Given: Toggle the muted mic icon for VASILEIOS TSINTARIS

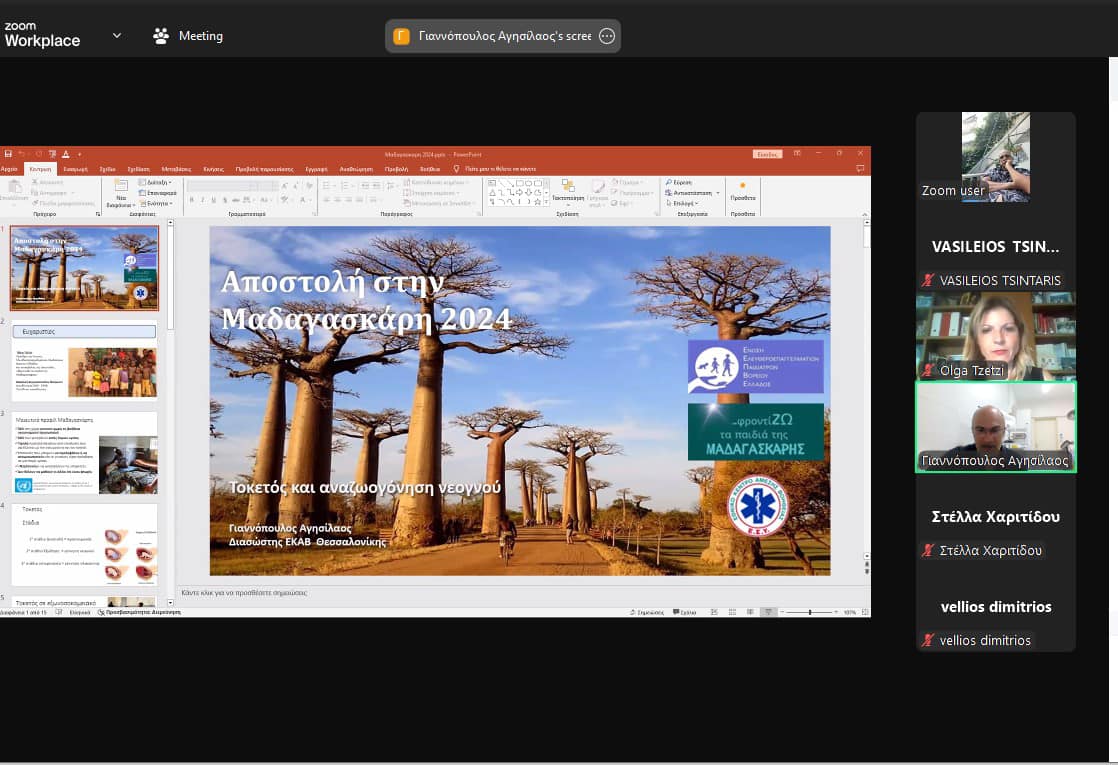Looking at the screenshot, I should [928, 281].
